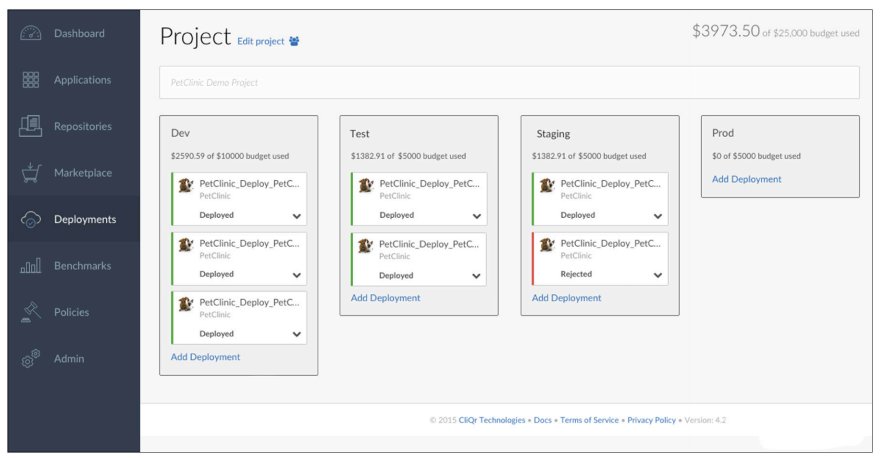Open the Deployments menu item
The image size is (880, 458).
pos(84,219)
